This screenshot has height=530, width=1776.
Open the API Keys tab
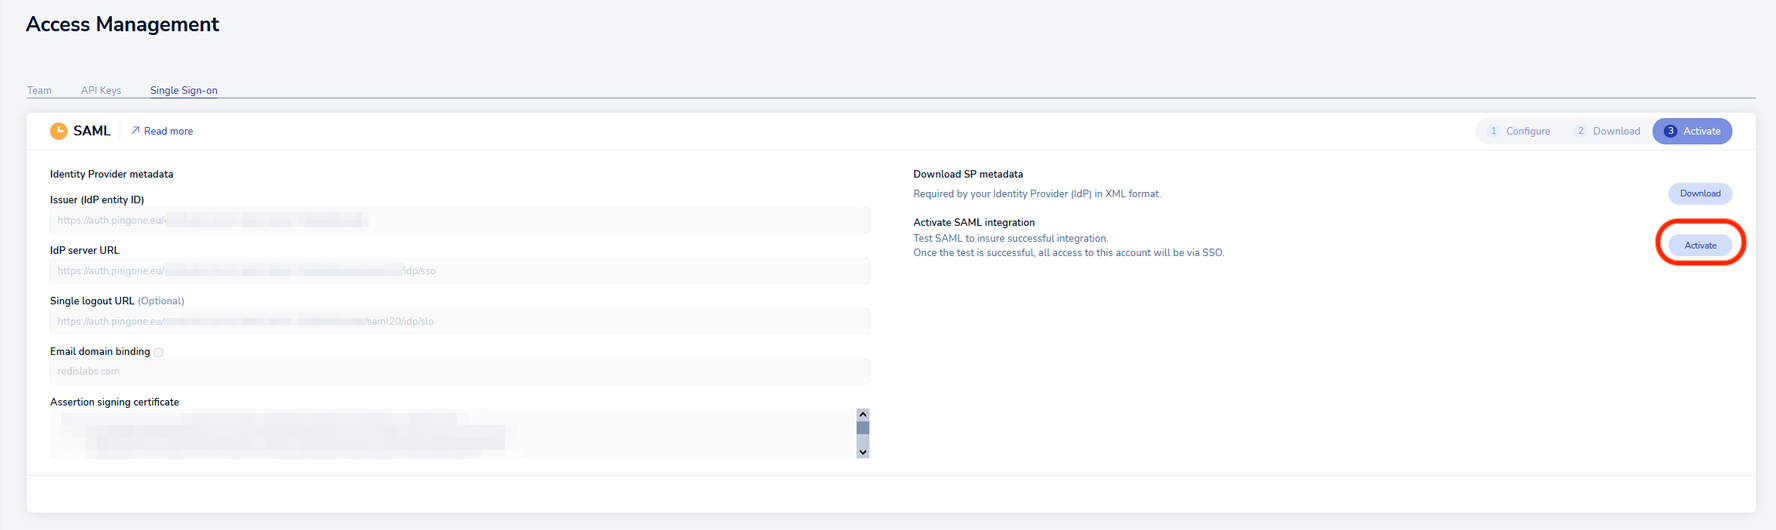pyautogui.click(x=101, y=90)
